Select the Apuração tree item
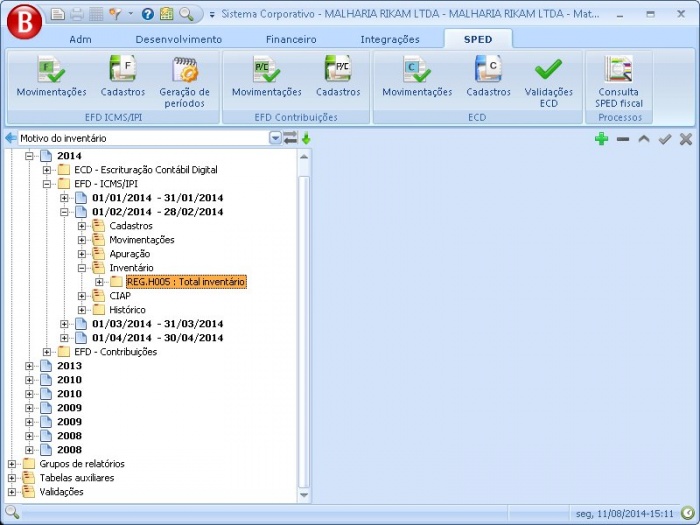The height and width of the screenshot is (525, 700). coord(130,254)
